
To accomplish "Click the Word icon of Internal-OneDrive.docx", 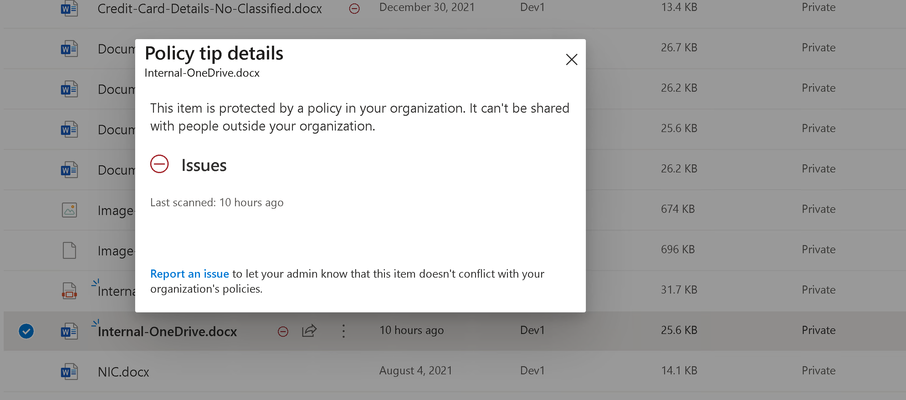I will click(x=69, y=331).
